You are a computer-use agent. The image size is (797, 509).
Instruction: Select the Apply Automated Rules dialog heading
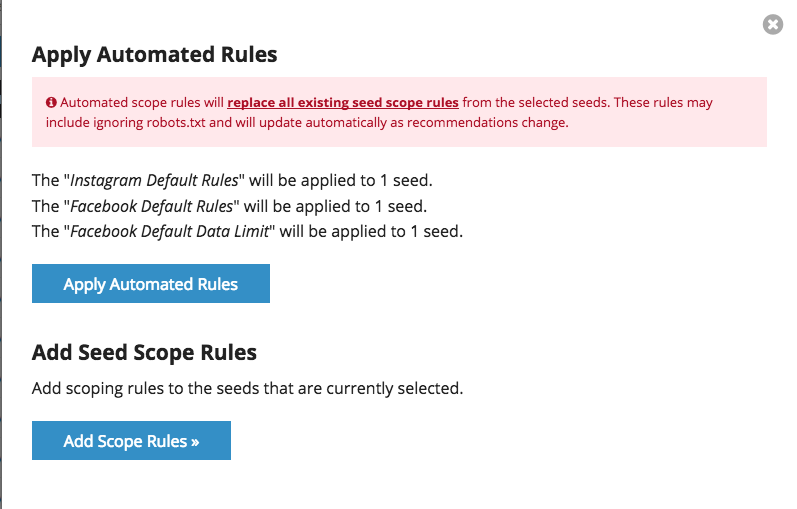(x=155, y=55)
